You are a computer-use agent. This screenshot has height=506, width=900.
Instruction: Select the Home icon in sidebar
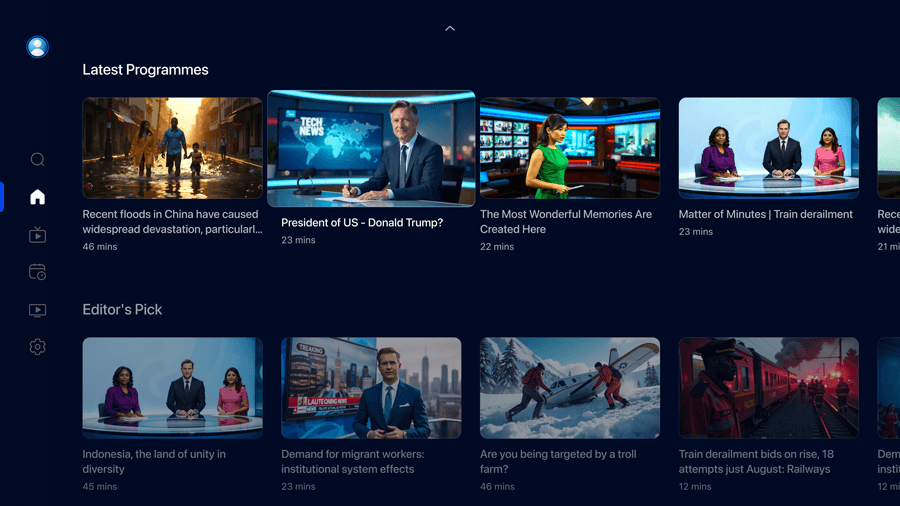pos(37,197)
